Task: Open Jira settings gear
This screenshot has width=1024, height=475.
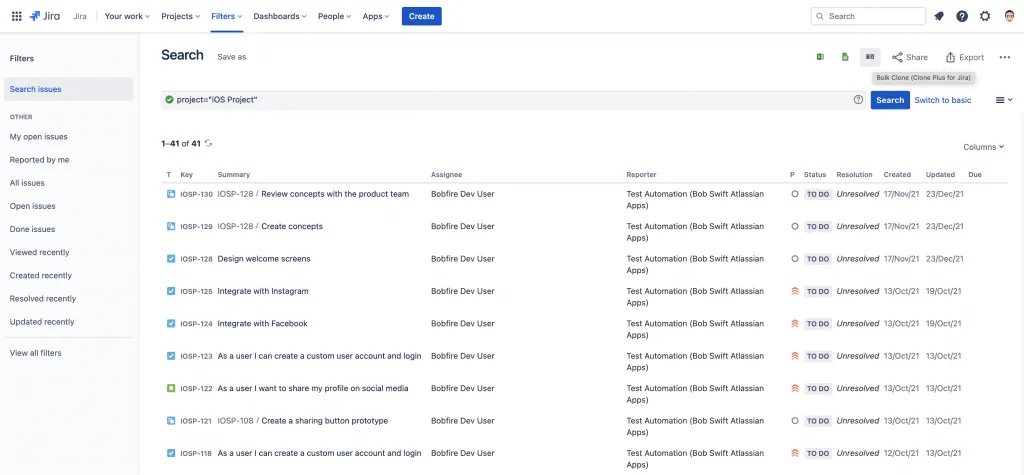Action: click(x=985, y=16)
